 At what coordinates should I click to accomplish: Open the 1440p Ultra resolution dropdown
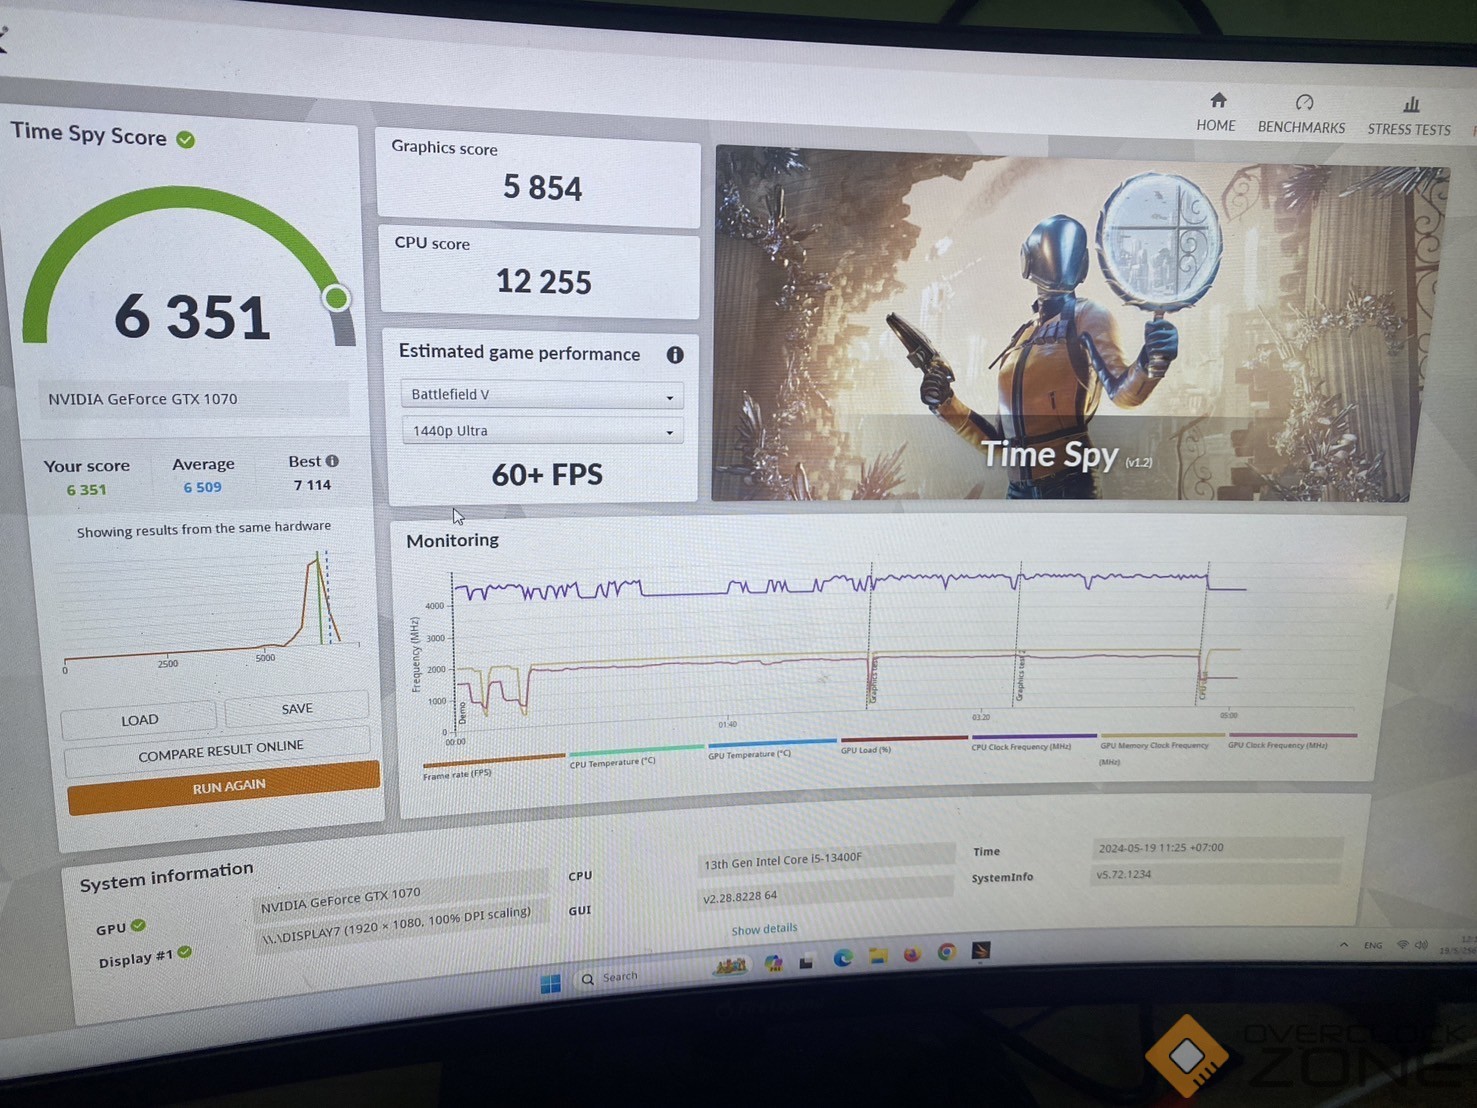pyautogui.click(x=542, y=431)
